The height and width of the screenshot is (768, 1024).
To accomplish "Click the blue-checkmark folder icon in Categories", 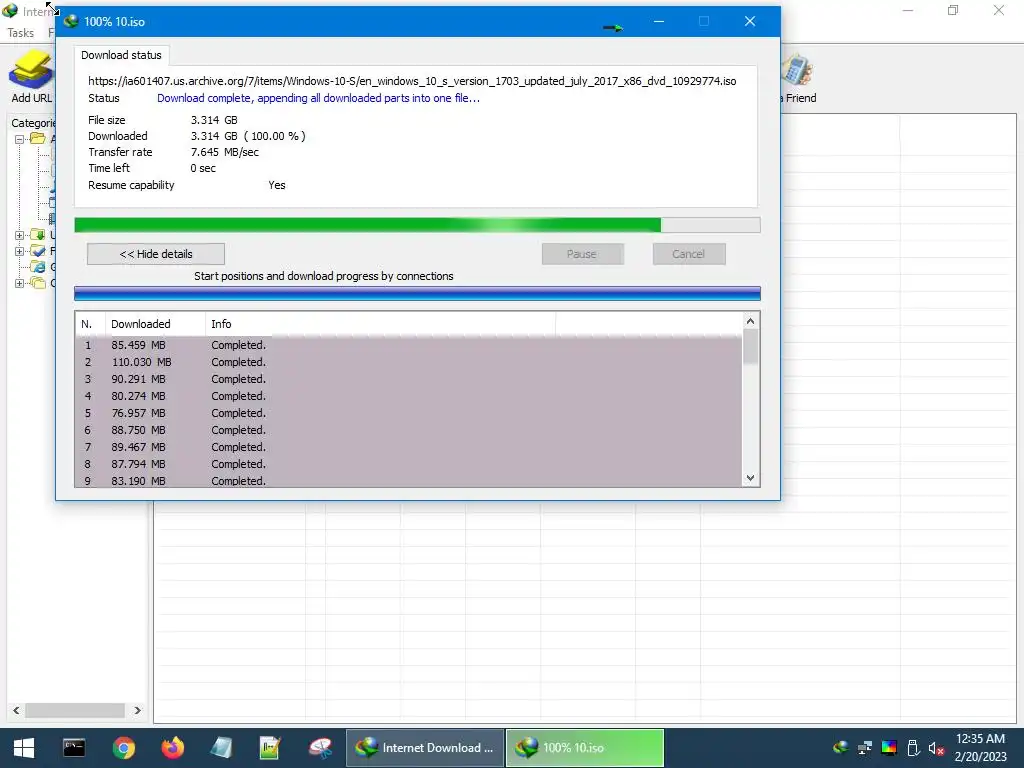I will tap(38, 251).
